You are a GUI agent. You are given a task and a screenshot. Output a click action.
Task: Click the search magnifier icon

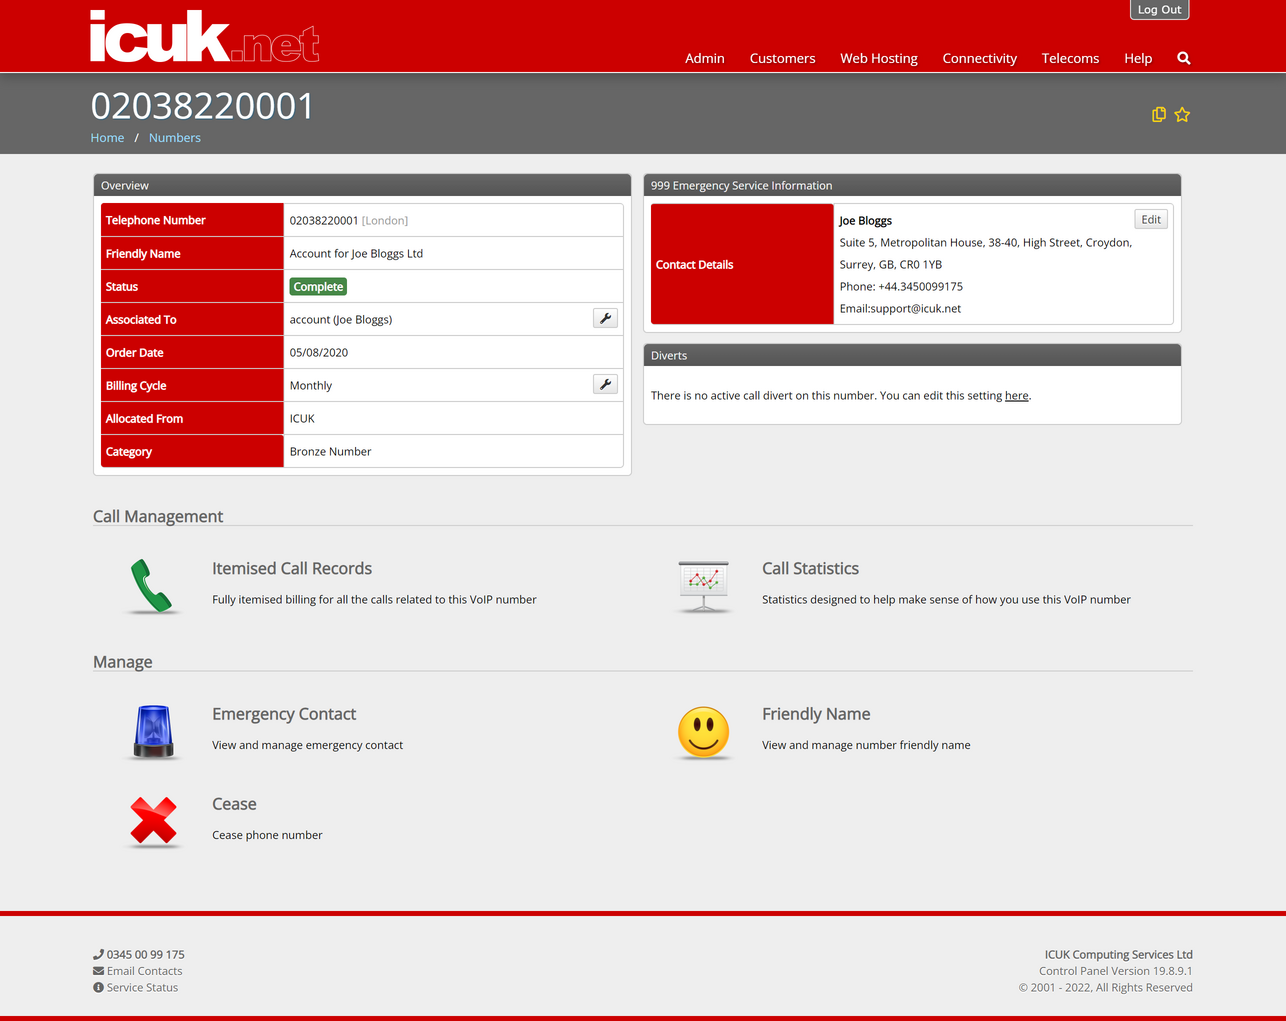tap(1184, 58)
